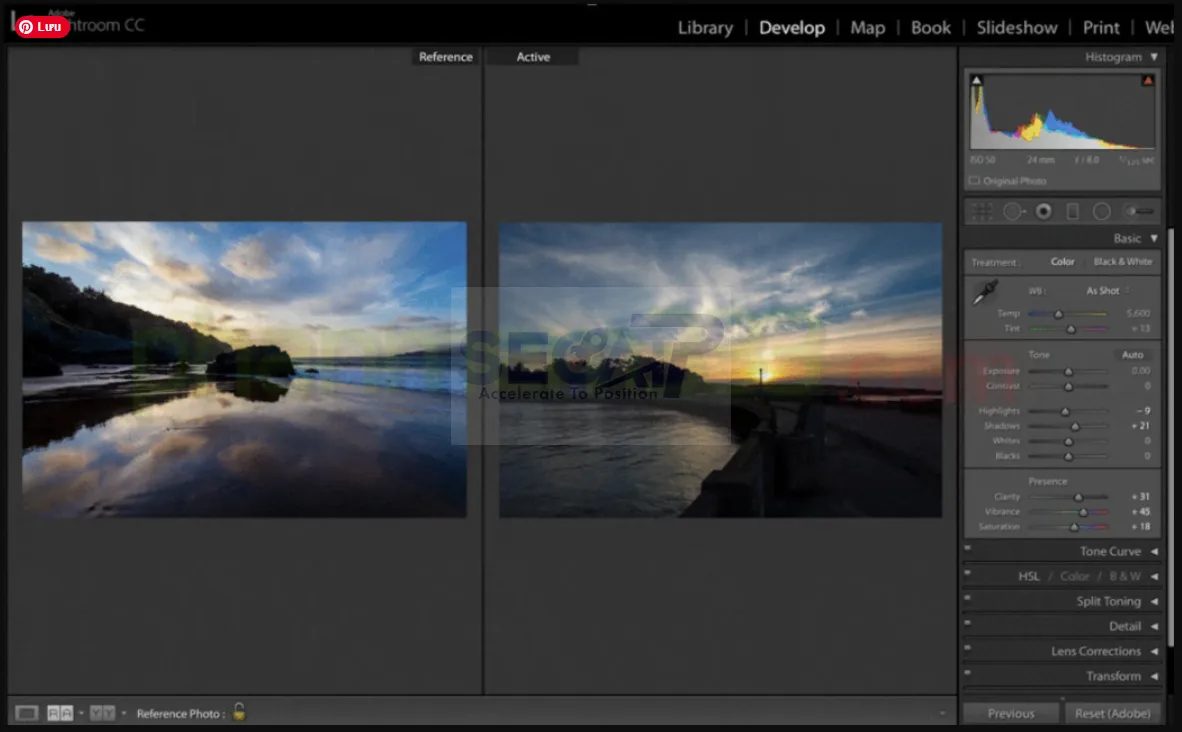1182x732 pixels.
Task: Pick the White Balance eyedropper
Action: [986, 293]
